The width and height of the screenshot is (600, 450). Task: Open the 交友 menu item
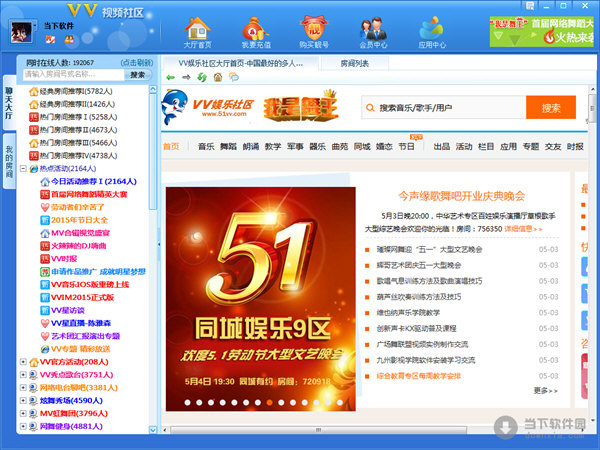point(553,146)
